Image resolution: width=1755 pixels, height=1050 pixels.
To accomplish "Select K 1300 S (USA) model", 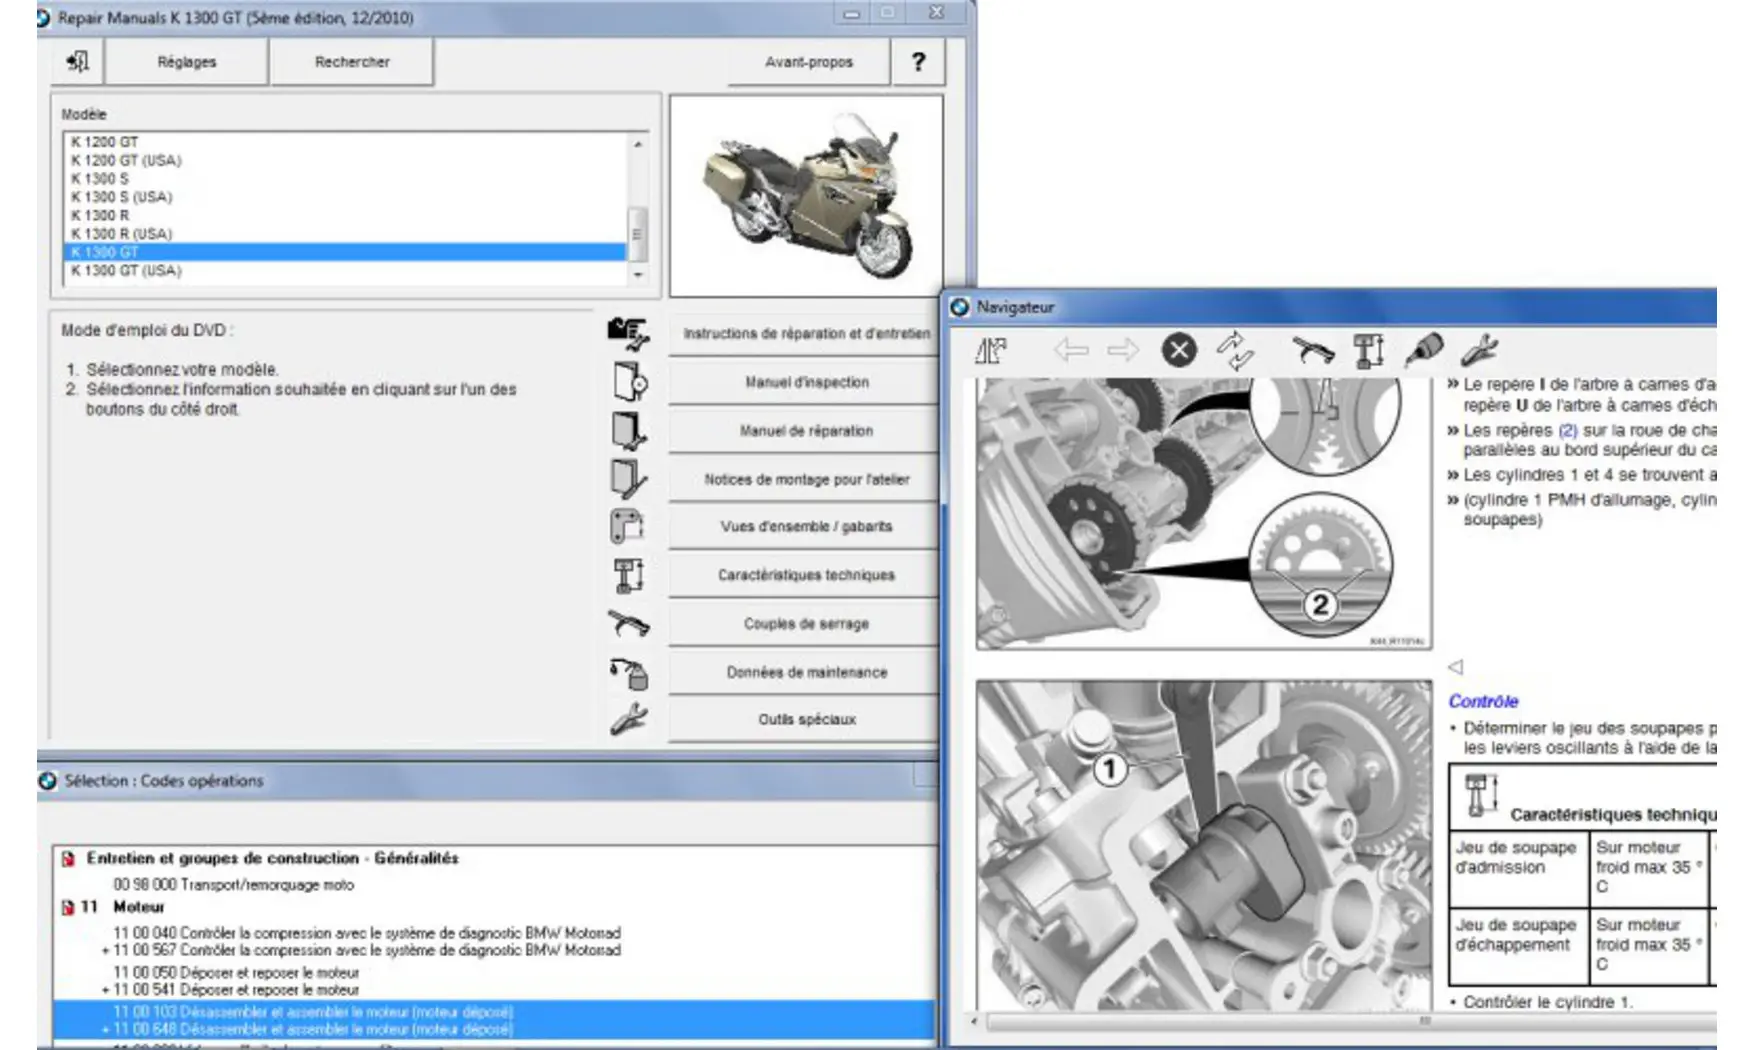I will coord(345,197).
